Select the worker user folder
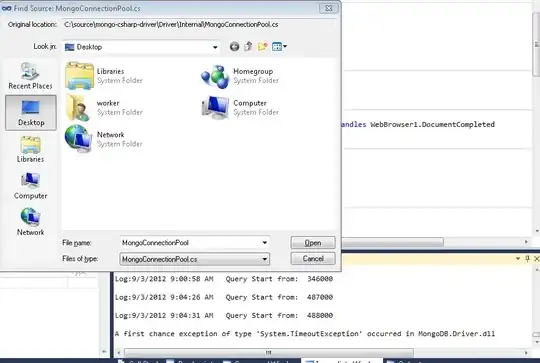This screenshot has width=540, height=363. point(104,108)
